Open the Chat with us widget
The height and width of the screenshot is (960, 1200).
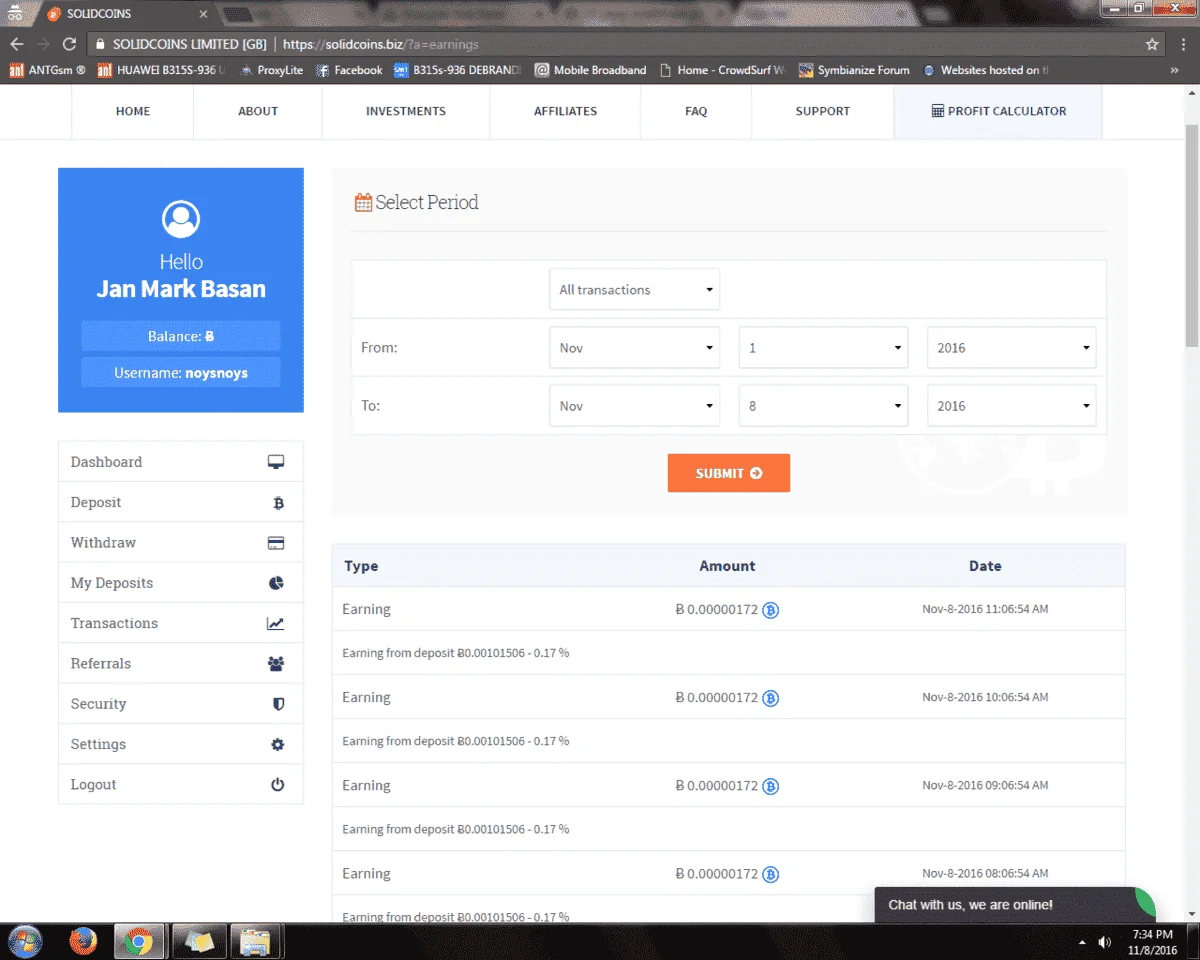pos(1015,905)
